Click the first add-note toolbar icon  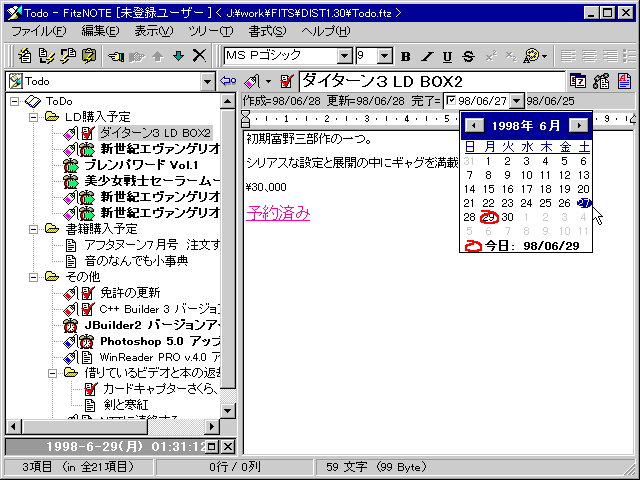(x=24, y=56)
